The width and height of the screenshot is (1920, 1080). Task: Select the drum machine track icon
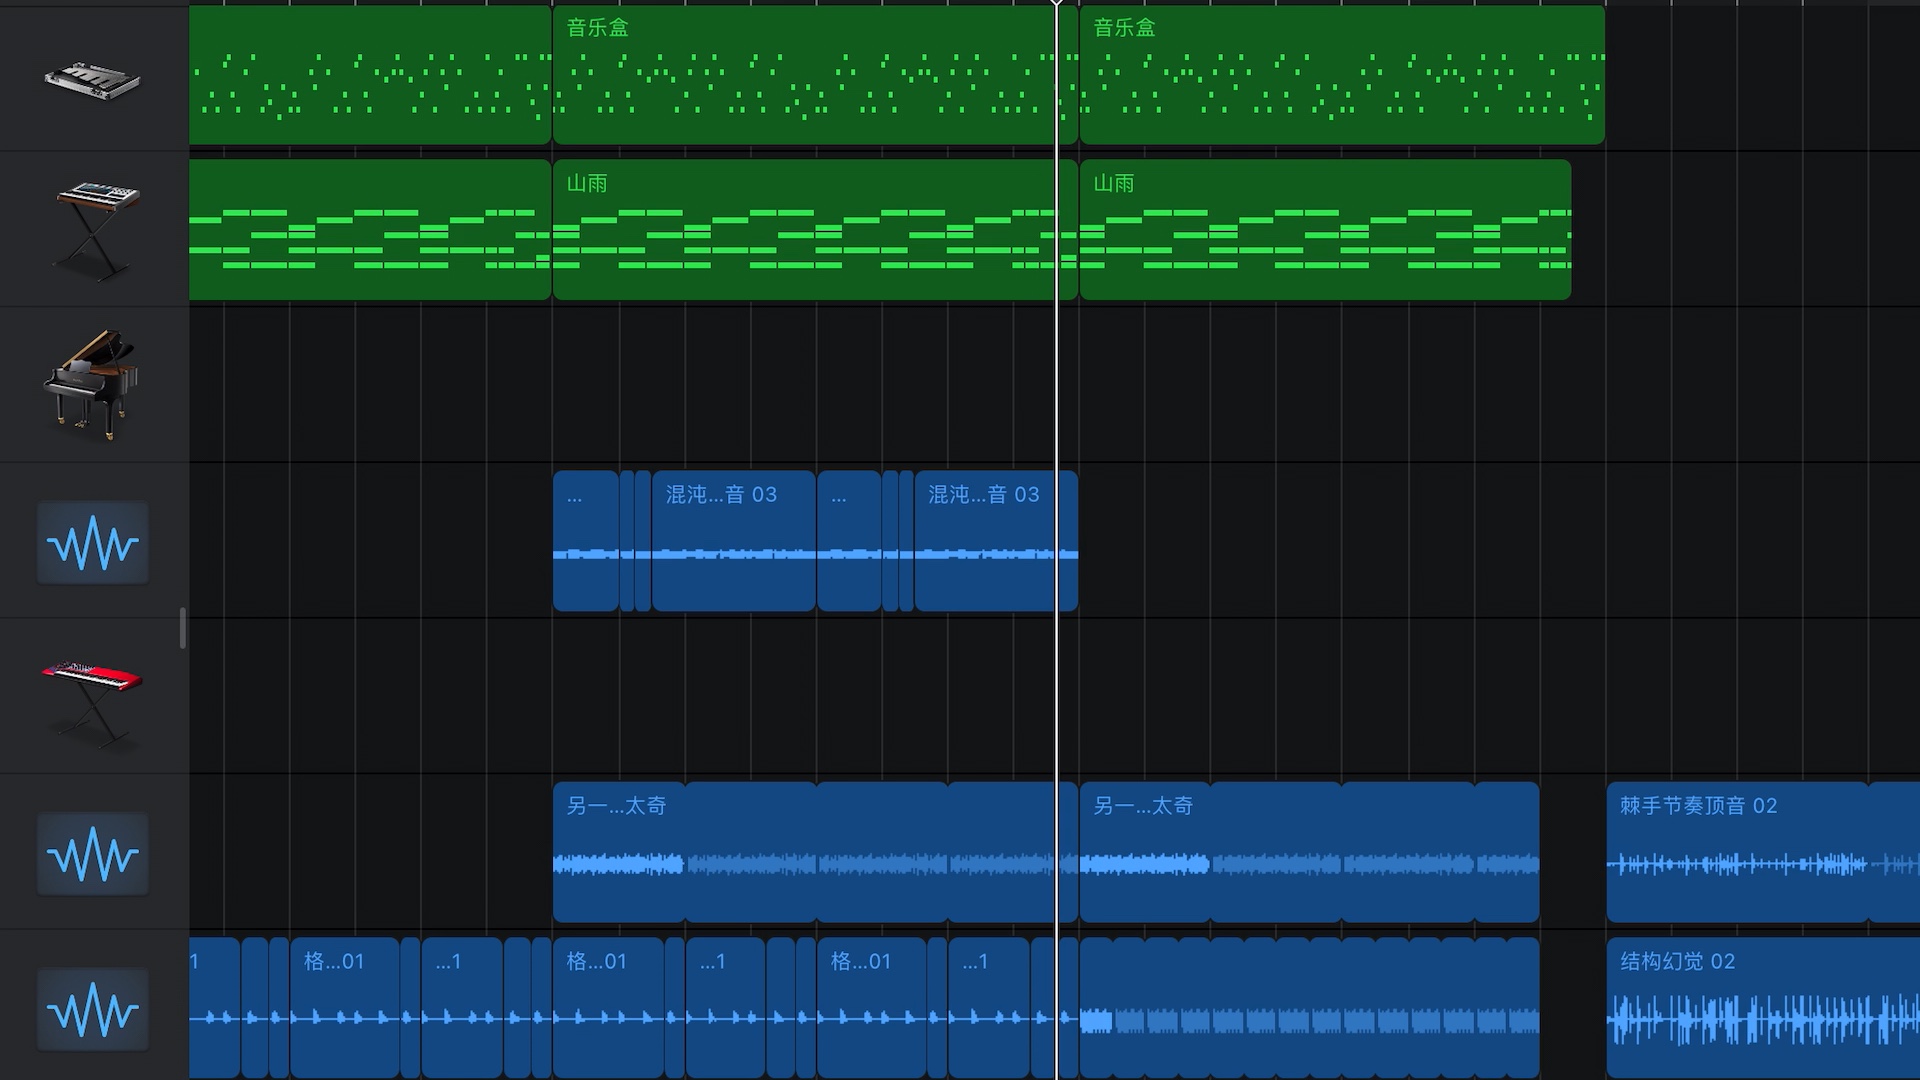[92, 80]
